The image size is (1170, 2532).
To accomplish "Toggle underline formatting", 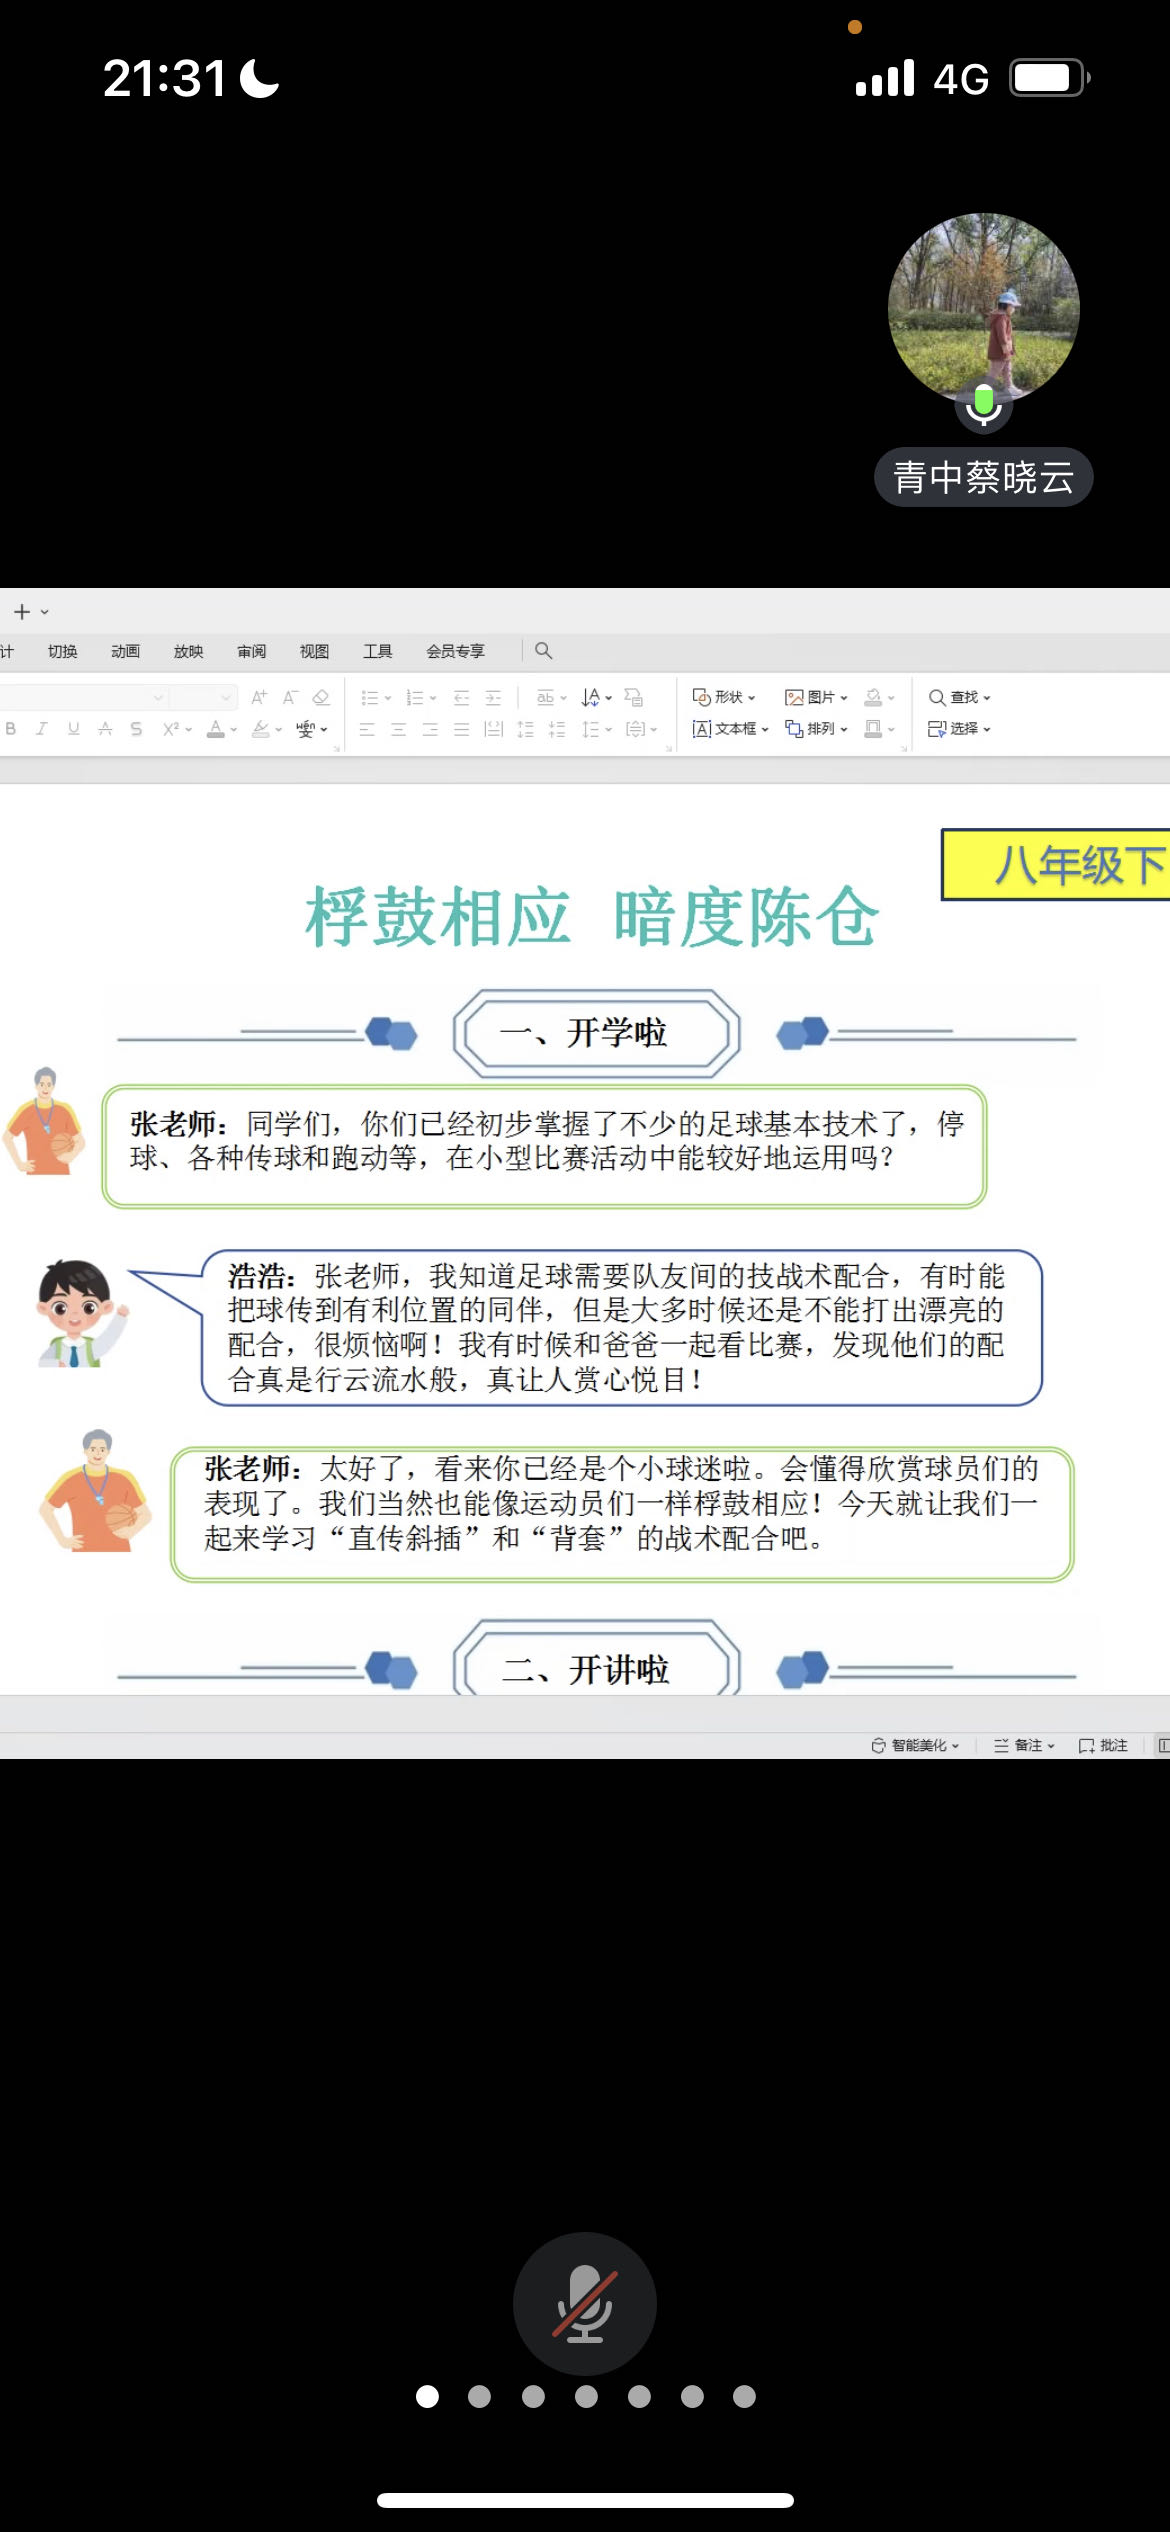I will pos(73,729).
